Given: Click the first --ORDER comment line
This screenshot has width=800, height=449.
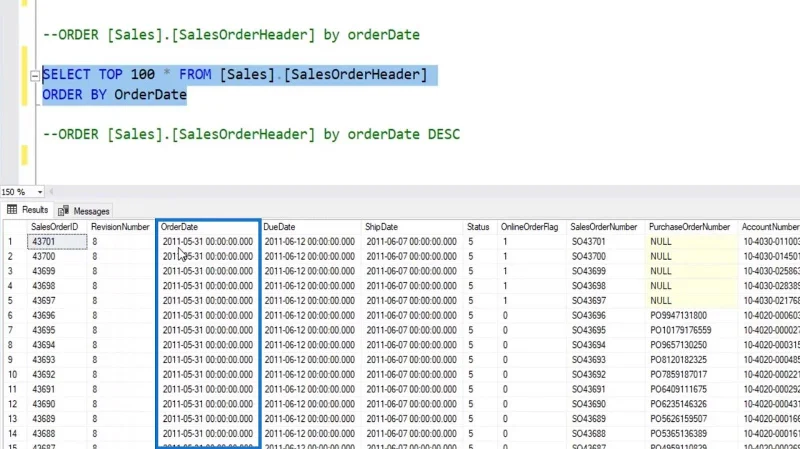Looking at the screenshot, I should coord(231,35).
